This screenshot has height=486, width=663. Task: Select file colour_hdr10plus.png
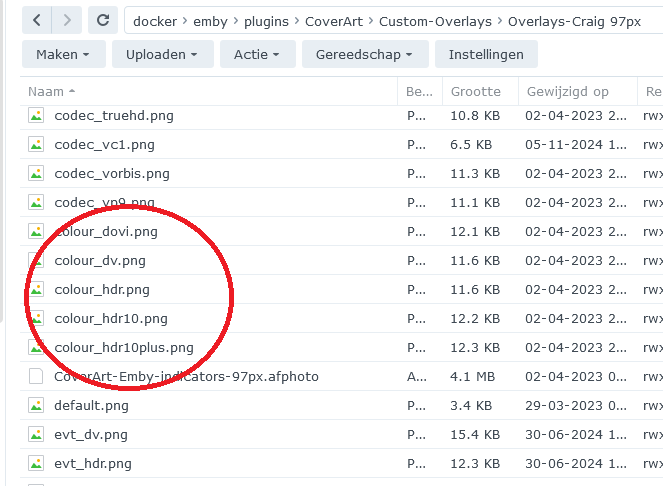[x=124, y=347]
